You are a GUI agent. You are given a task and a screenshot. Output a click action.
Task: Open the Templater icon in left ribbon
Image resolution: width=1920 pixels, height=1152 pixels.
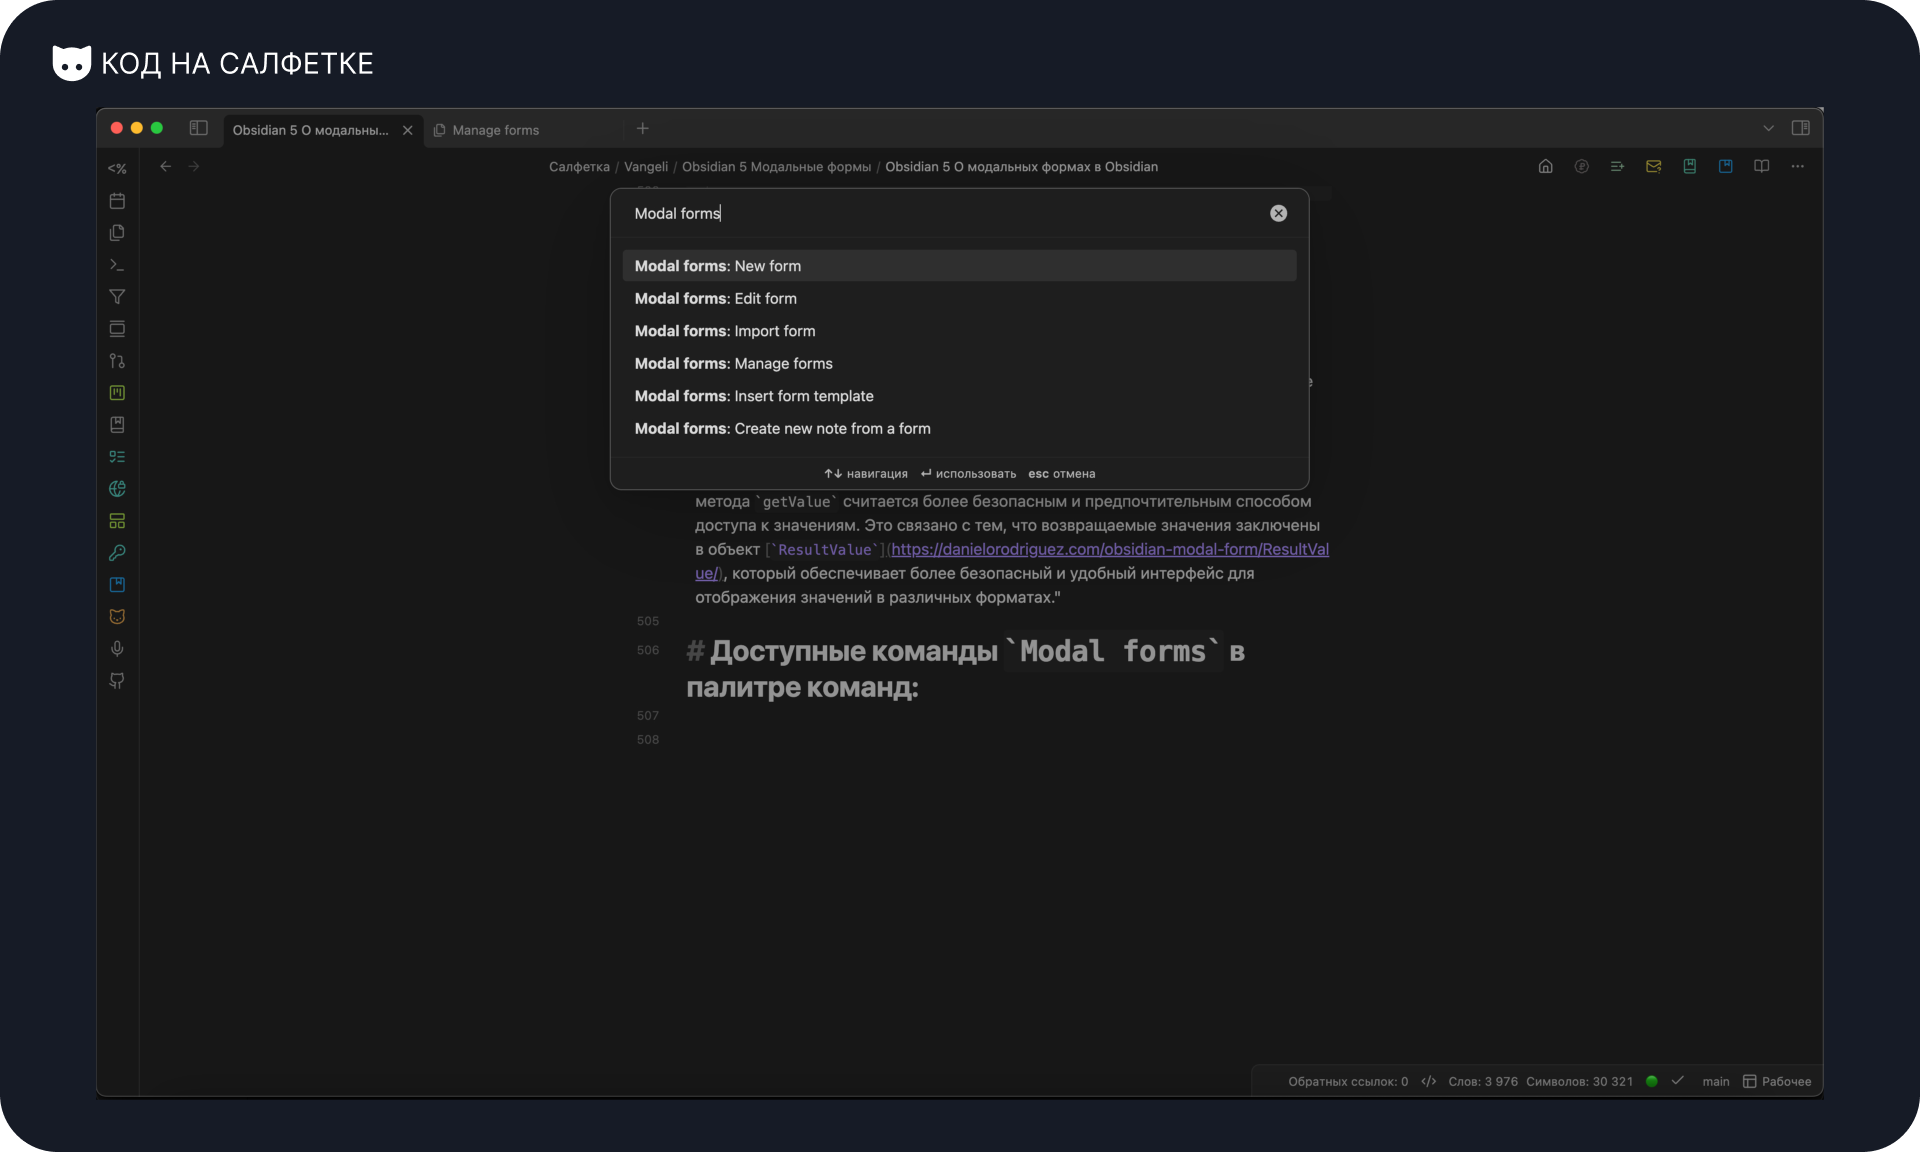tap(117, 169)
